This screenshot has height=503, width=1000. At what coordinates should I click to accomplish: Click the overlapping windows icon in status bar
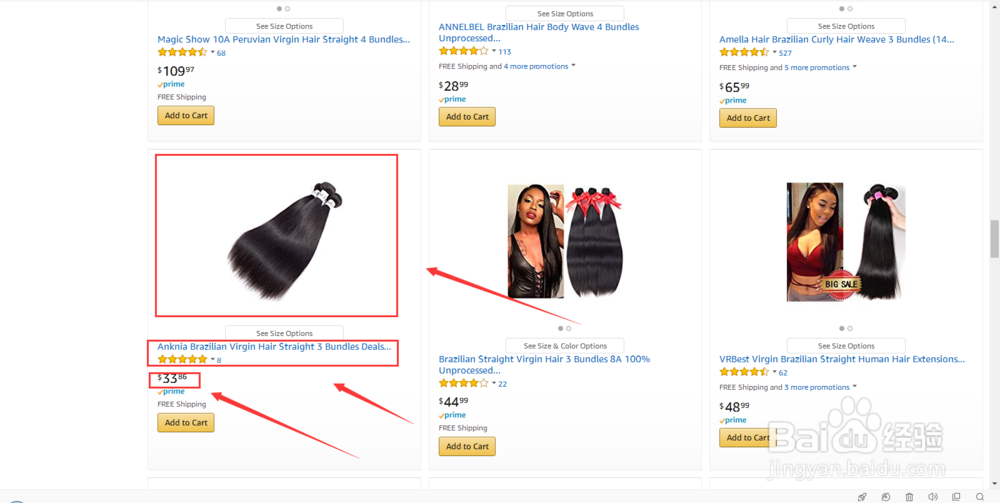(x=957, y=497)
